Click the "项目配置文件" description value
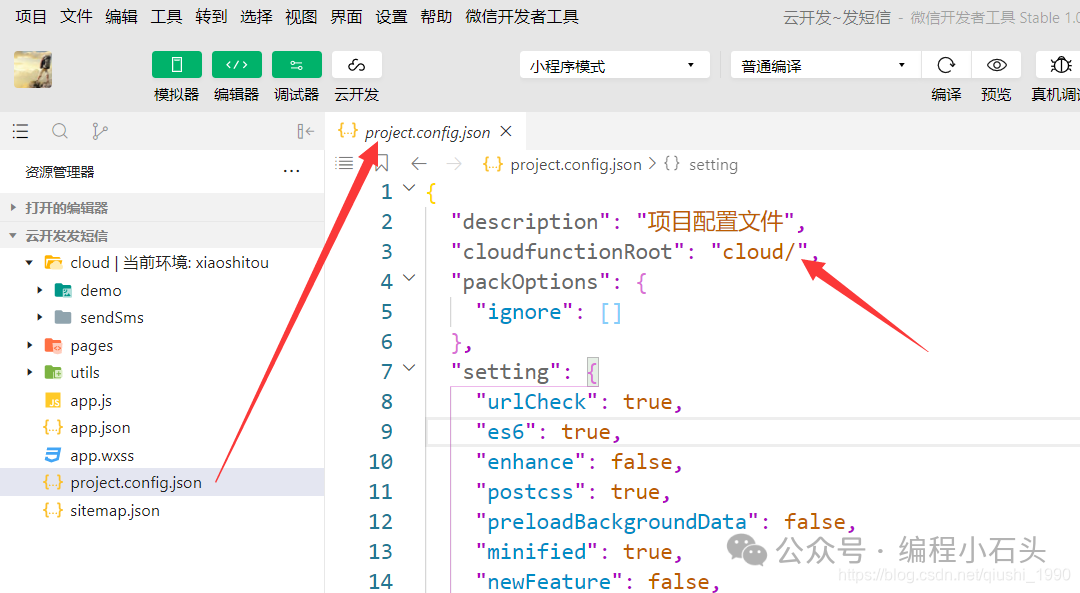 [716, 221]
